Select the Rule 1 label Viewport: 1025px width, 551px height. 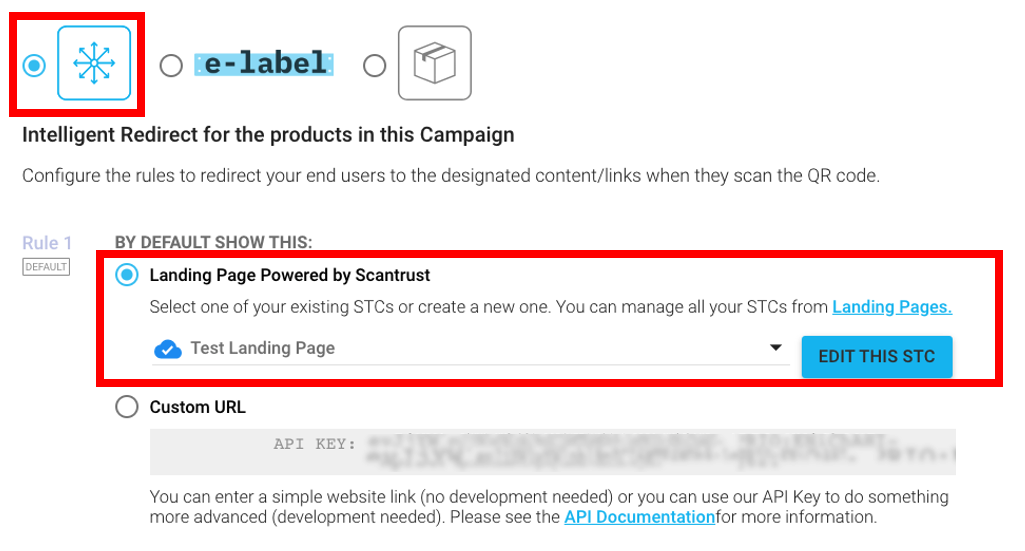[x=47, y=243]
